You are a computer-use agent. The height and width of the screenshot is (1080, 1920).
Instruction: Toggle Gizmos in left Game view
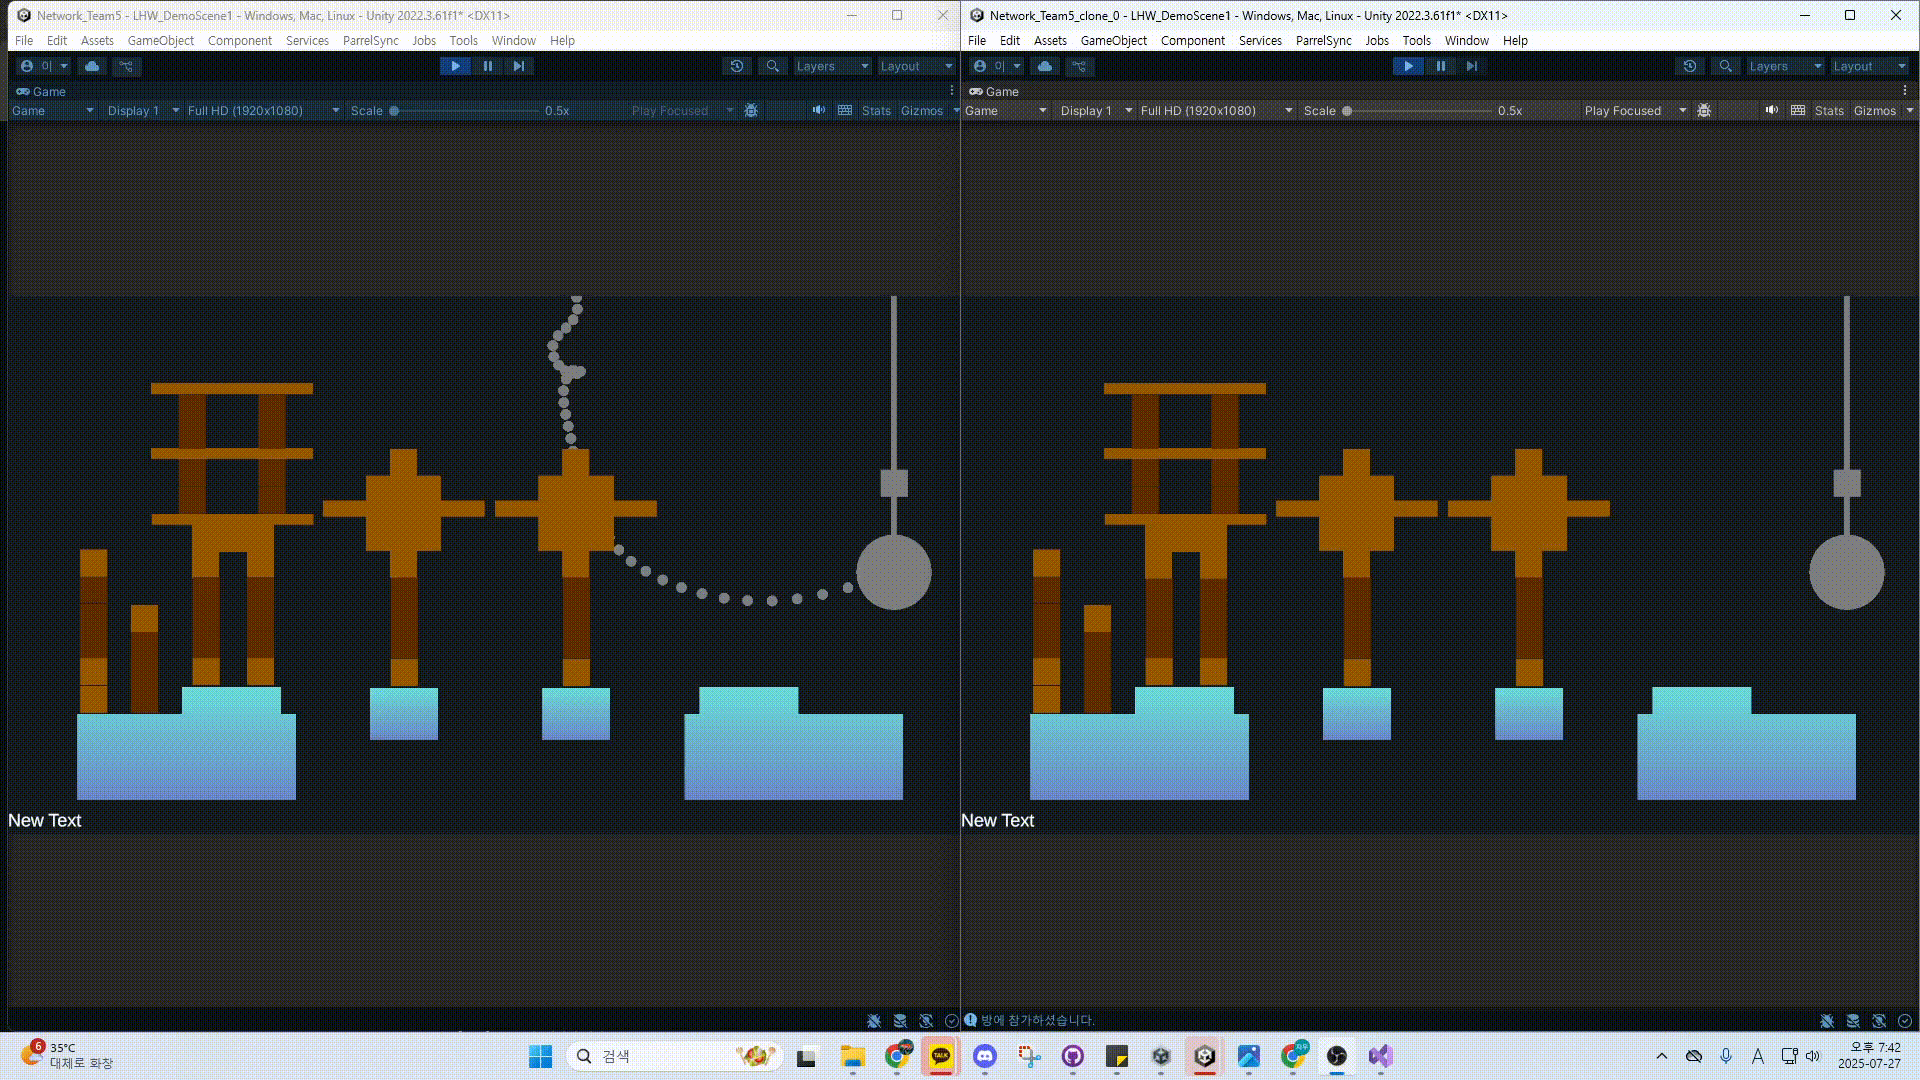pos(921,111)
